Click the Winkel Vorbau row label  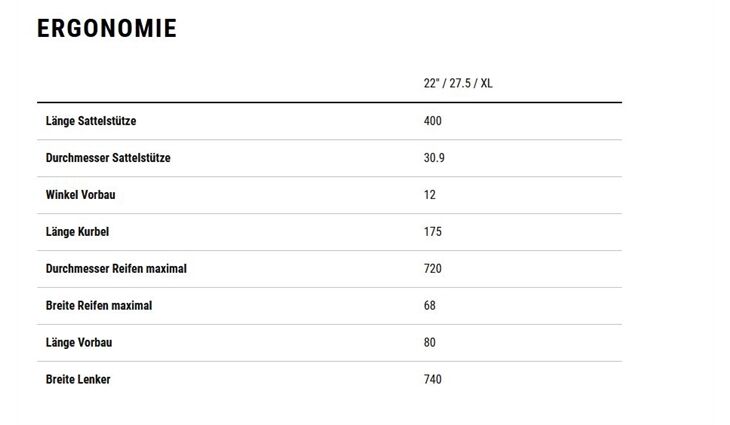click(81, 195)
